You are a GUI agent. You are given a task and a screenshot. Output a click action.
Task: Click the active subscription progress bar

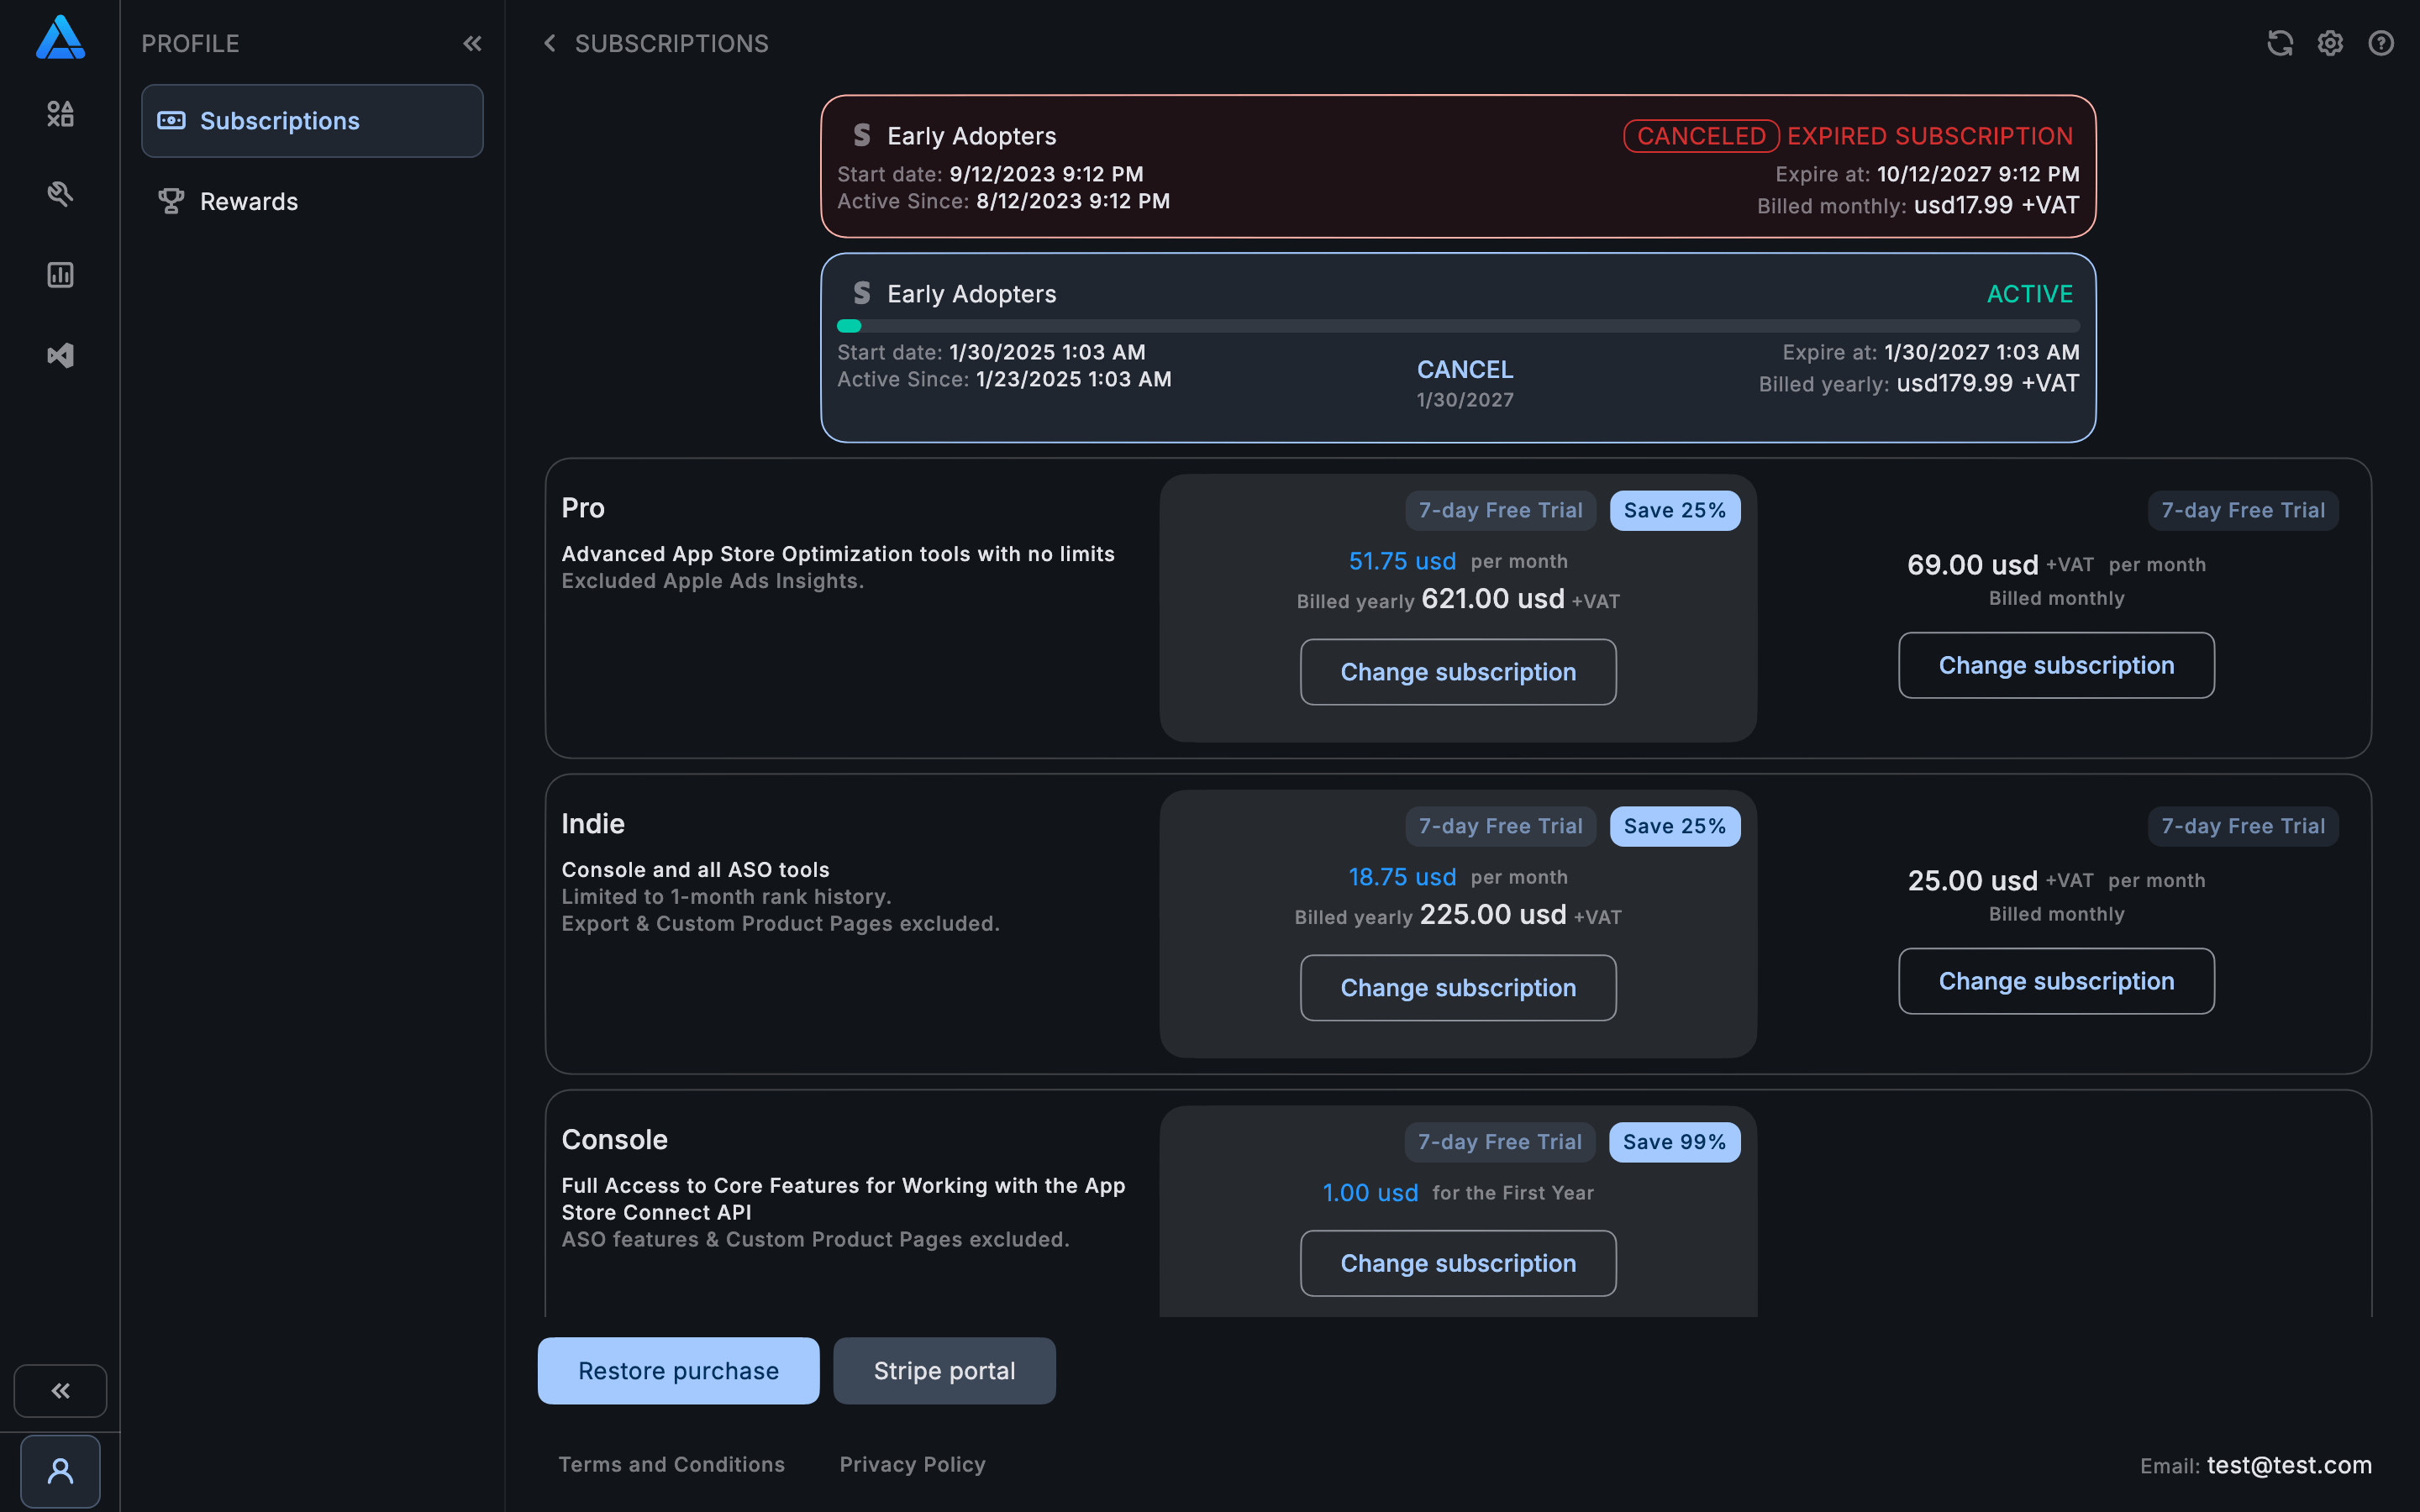coord(1457,326)
